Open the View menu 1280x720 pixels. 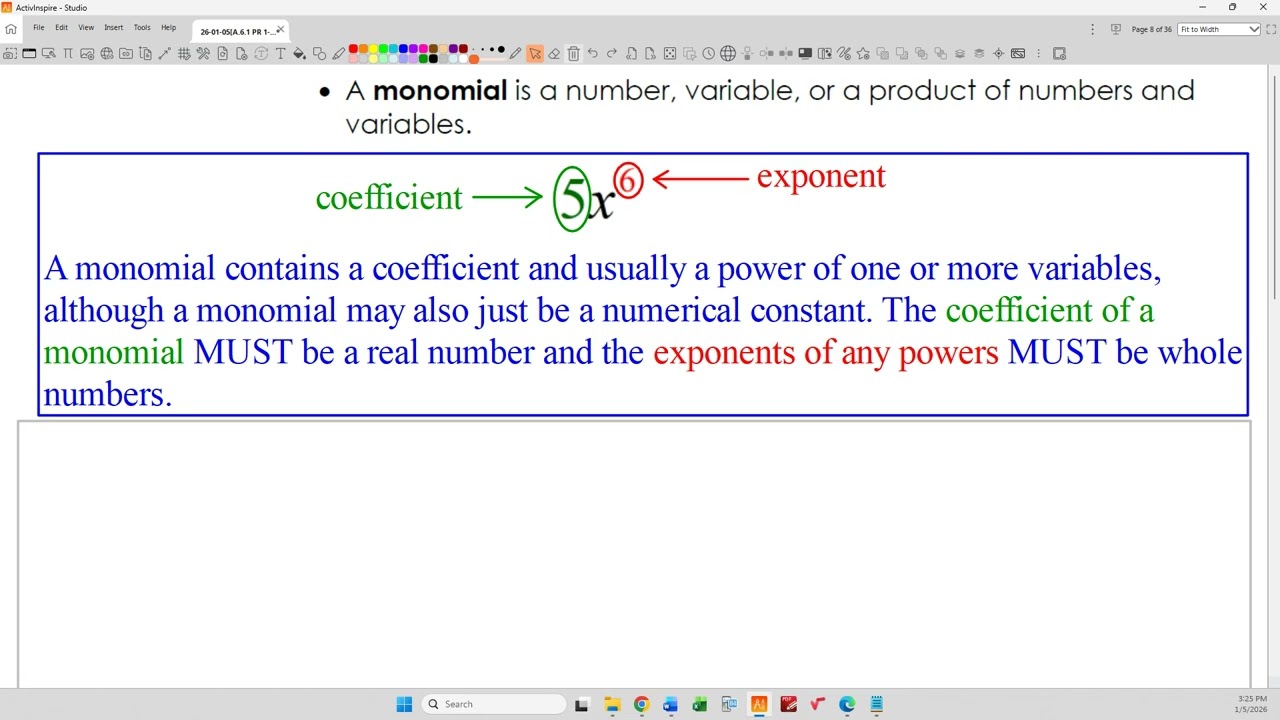click(x=86, y=28)
